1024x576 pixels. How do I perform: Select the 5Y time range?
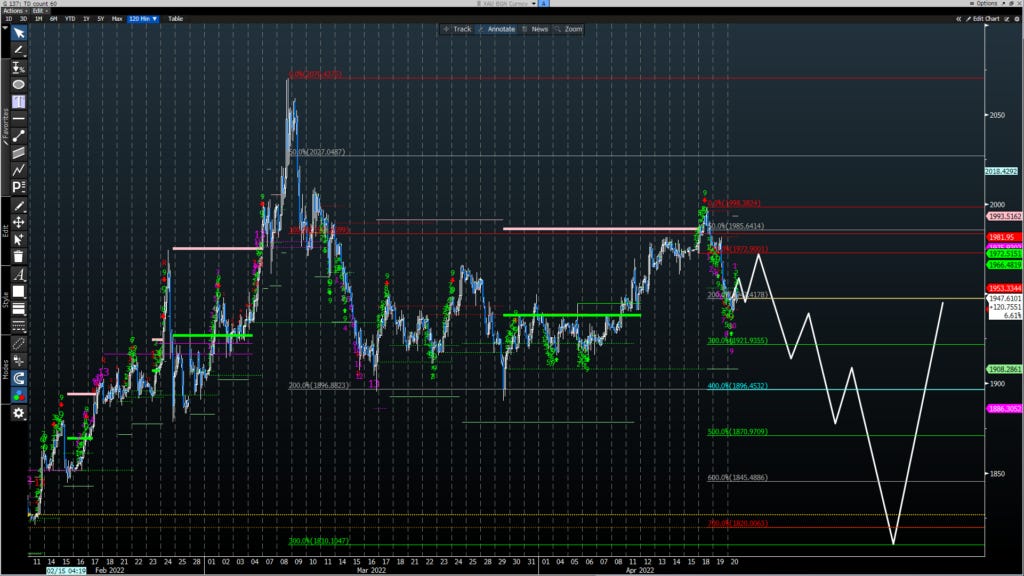point(101,19)
